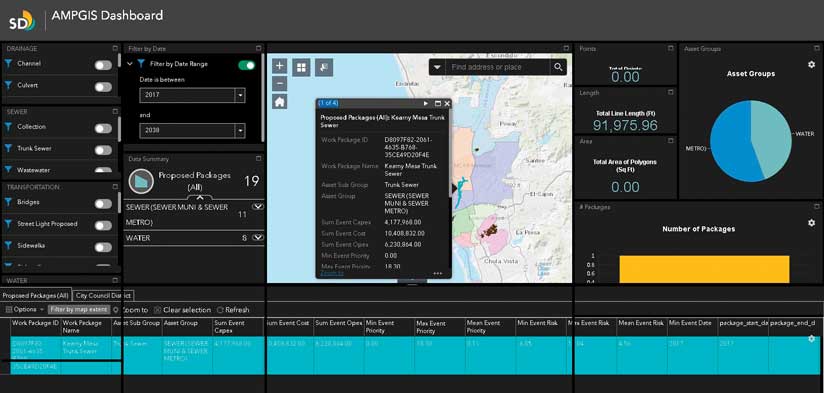Enable the Bridges filter switch
Screen dimensions: 824x393
point(103,204)
